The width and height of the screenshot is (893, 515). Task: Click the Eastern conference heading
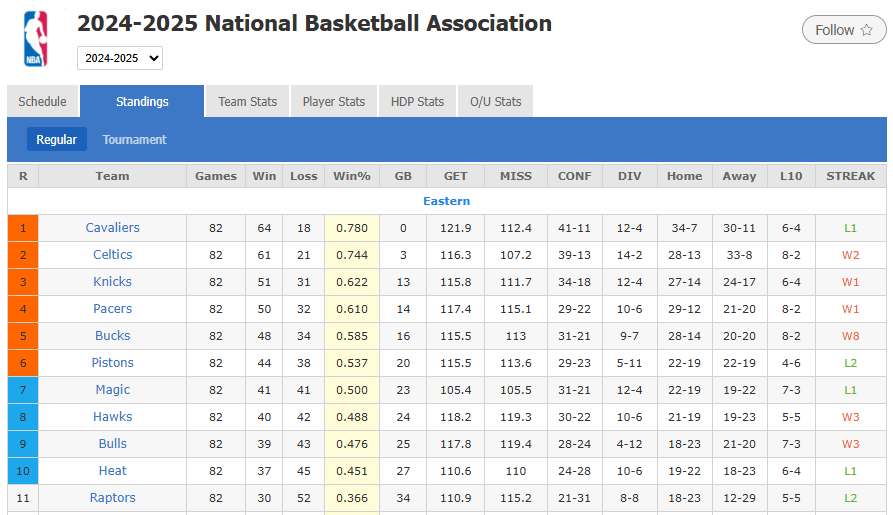pos(446,201)
